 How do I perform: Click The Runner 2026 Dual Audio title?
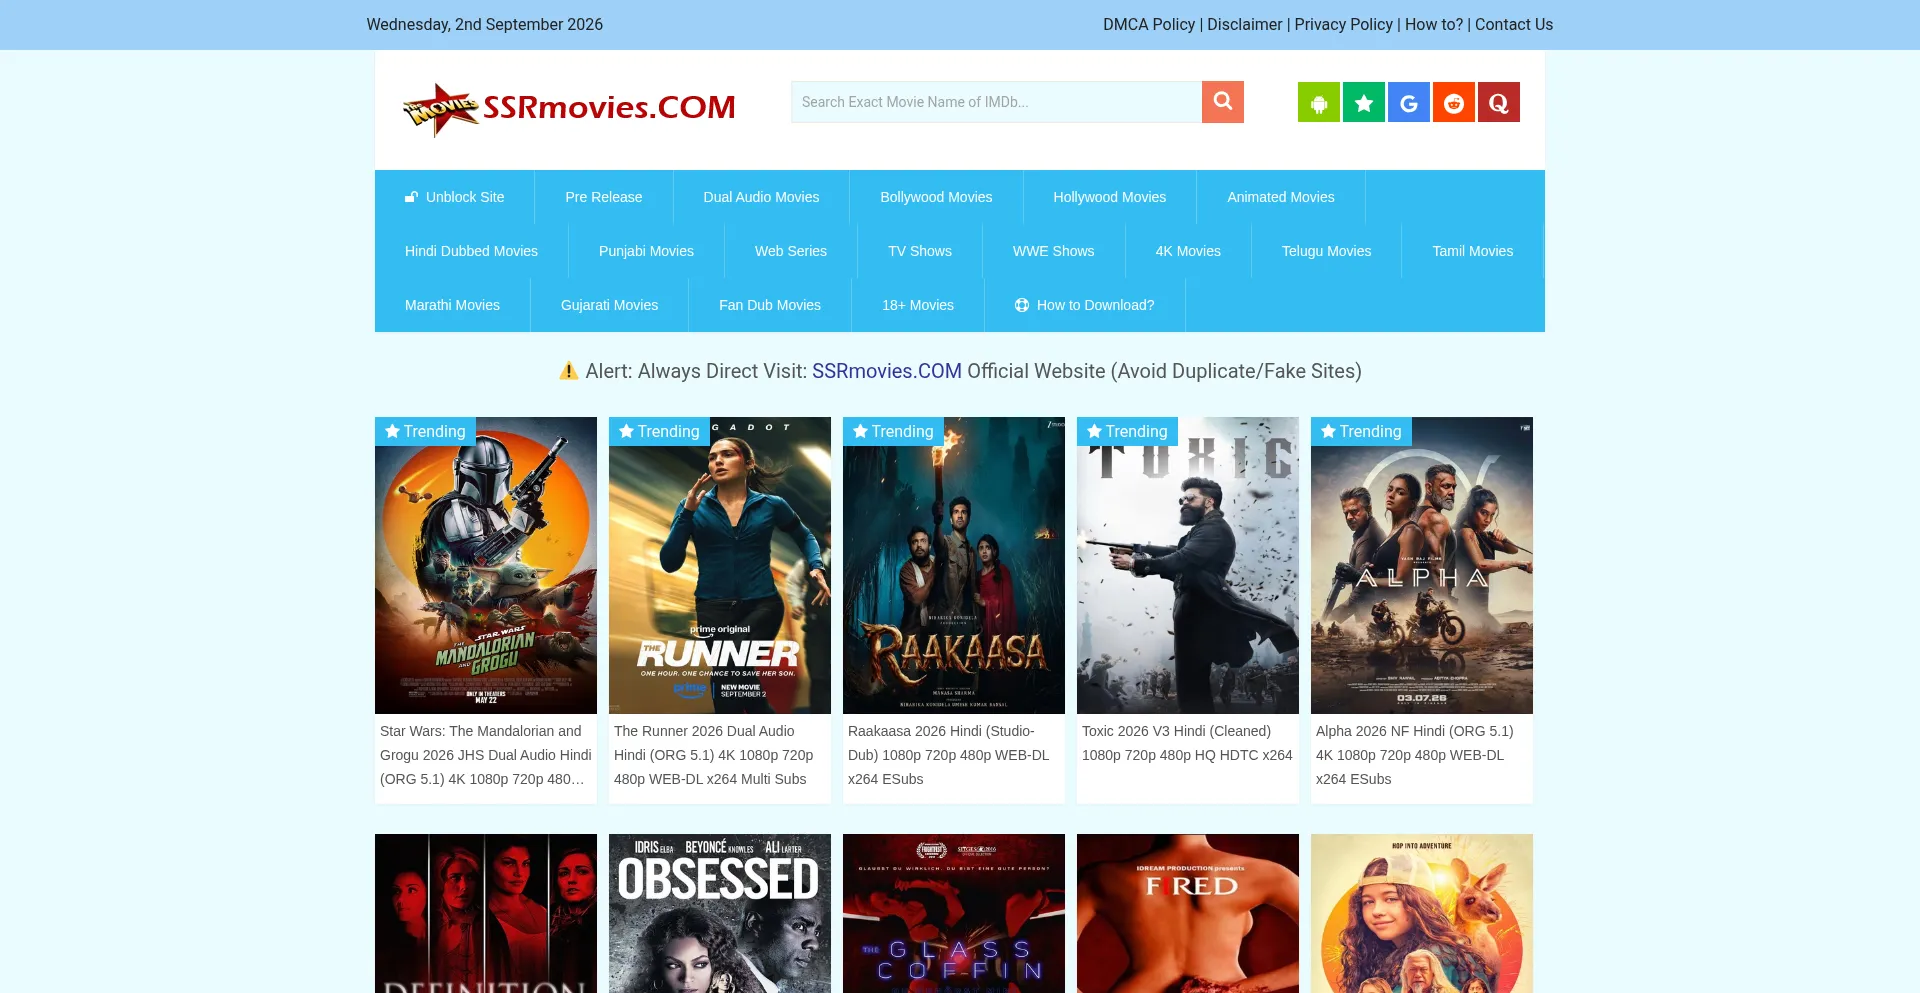[x=714, y=755]
